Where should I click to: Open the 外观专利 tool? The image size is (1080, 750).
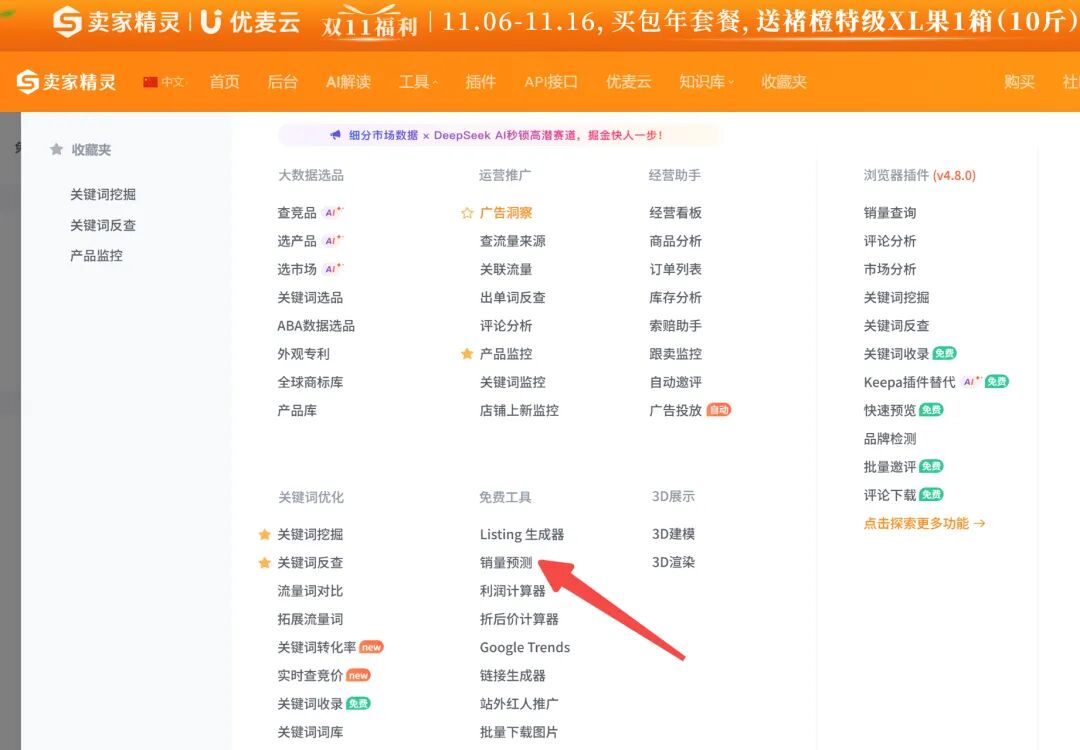point(303,354)
